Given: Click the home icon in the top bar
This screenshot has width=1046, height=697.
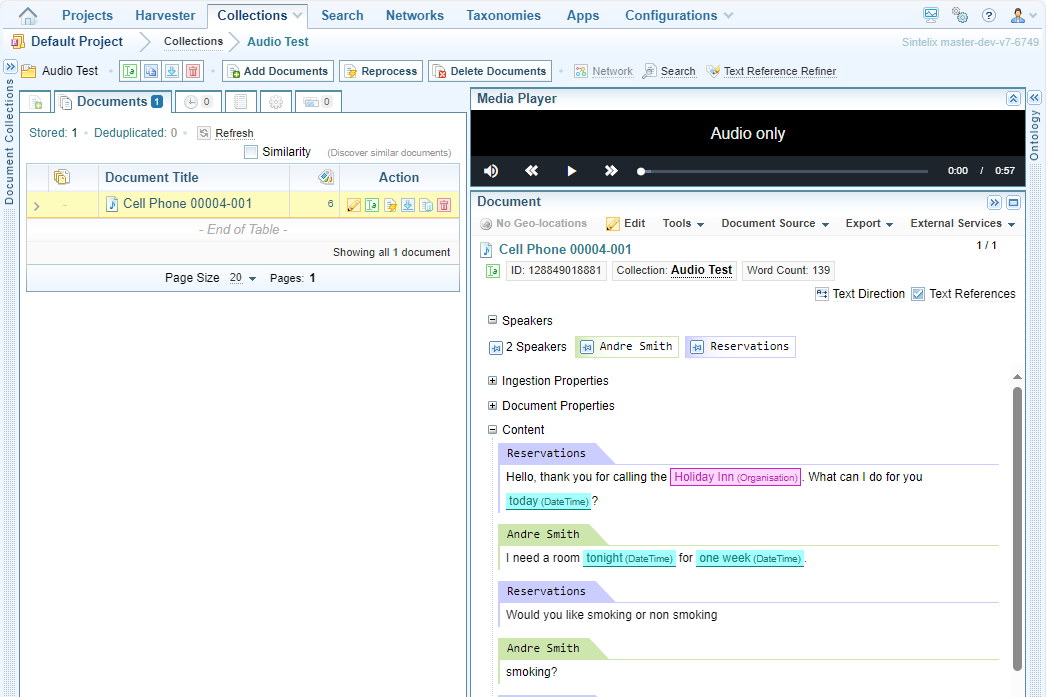Looking at the screenshot, I should [x=28, y=16].
